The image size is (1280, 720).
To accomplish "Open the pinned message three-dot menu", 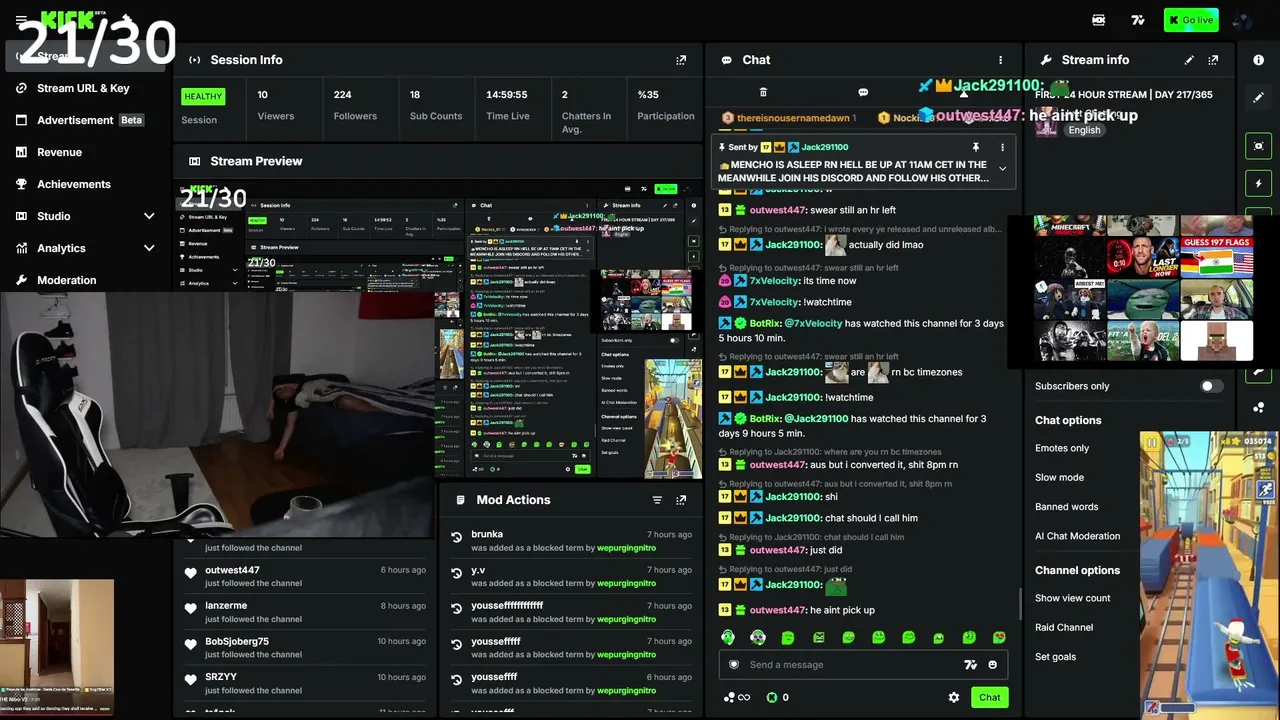I will tap(1002, 147).
